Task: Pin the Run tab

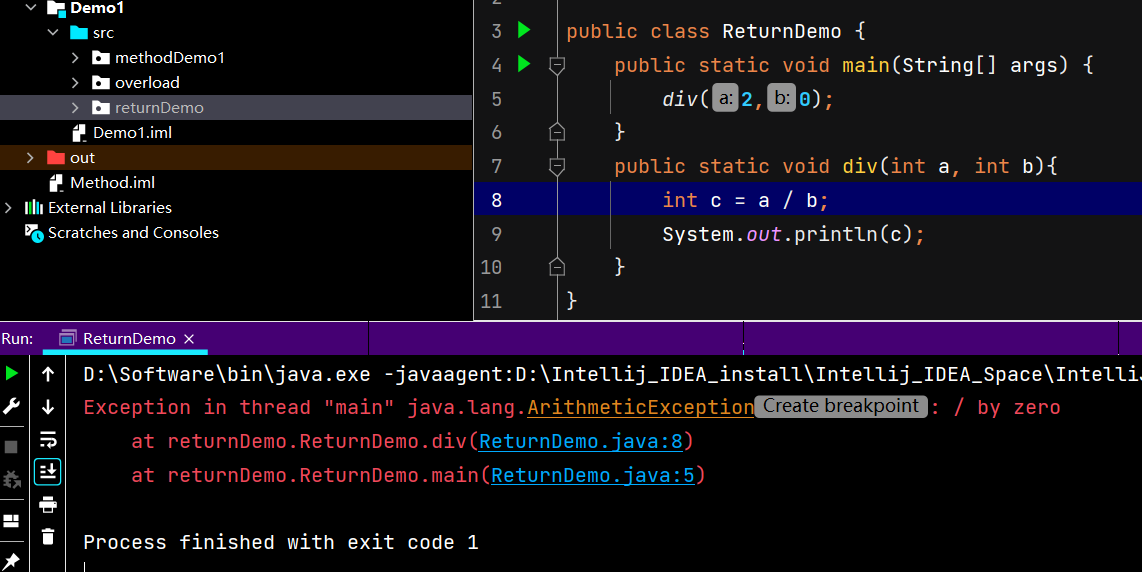Action: coord(12,561)
